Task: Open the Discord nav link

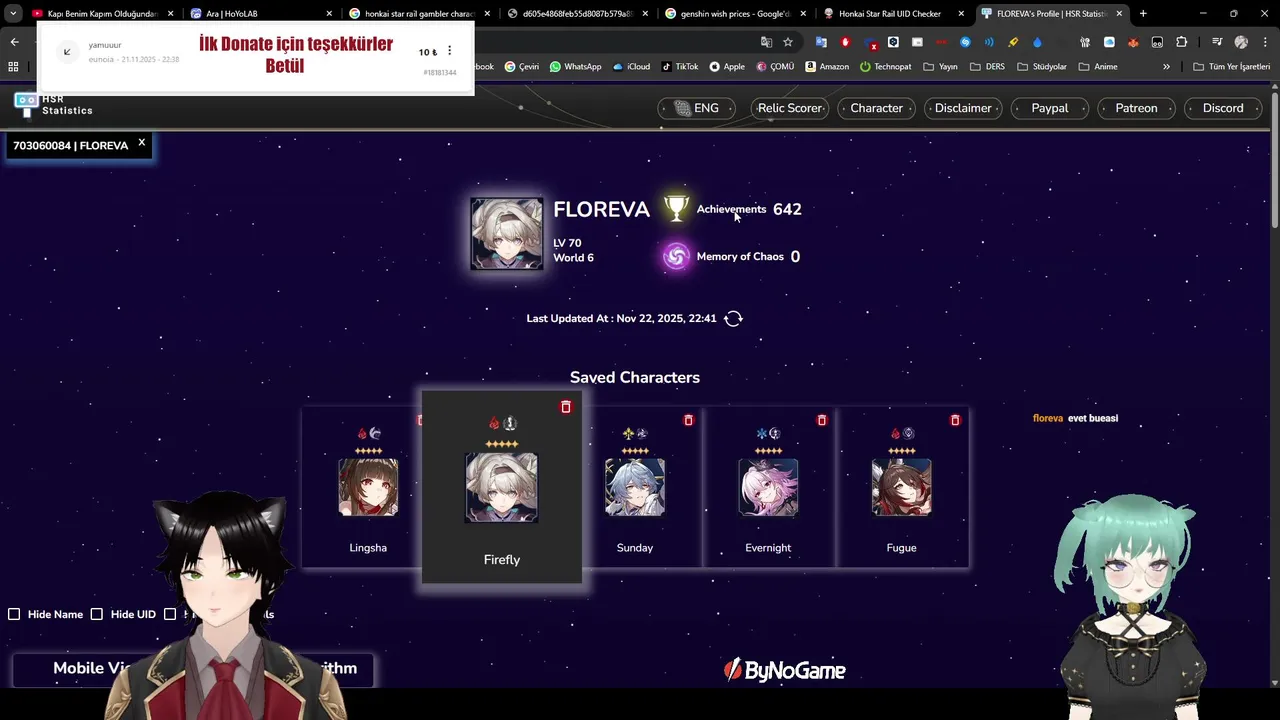Action: [1223, 108]
